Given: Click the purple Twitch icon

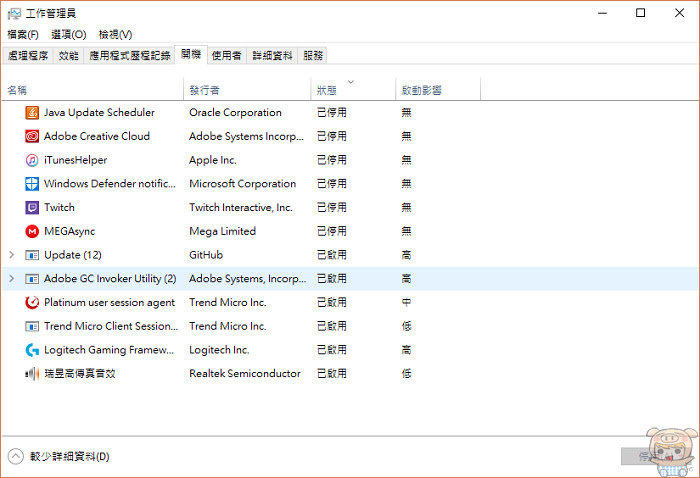Looking at the screenshot, I should coord(32,207).
